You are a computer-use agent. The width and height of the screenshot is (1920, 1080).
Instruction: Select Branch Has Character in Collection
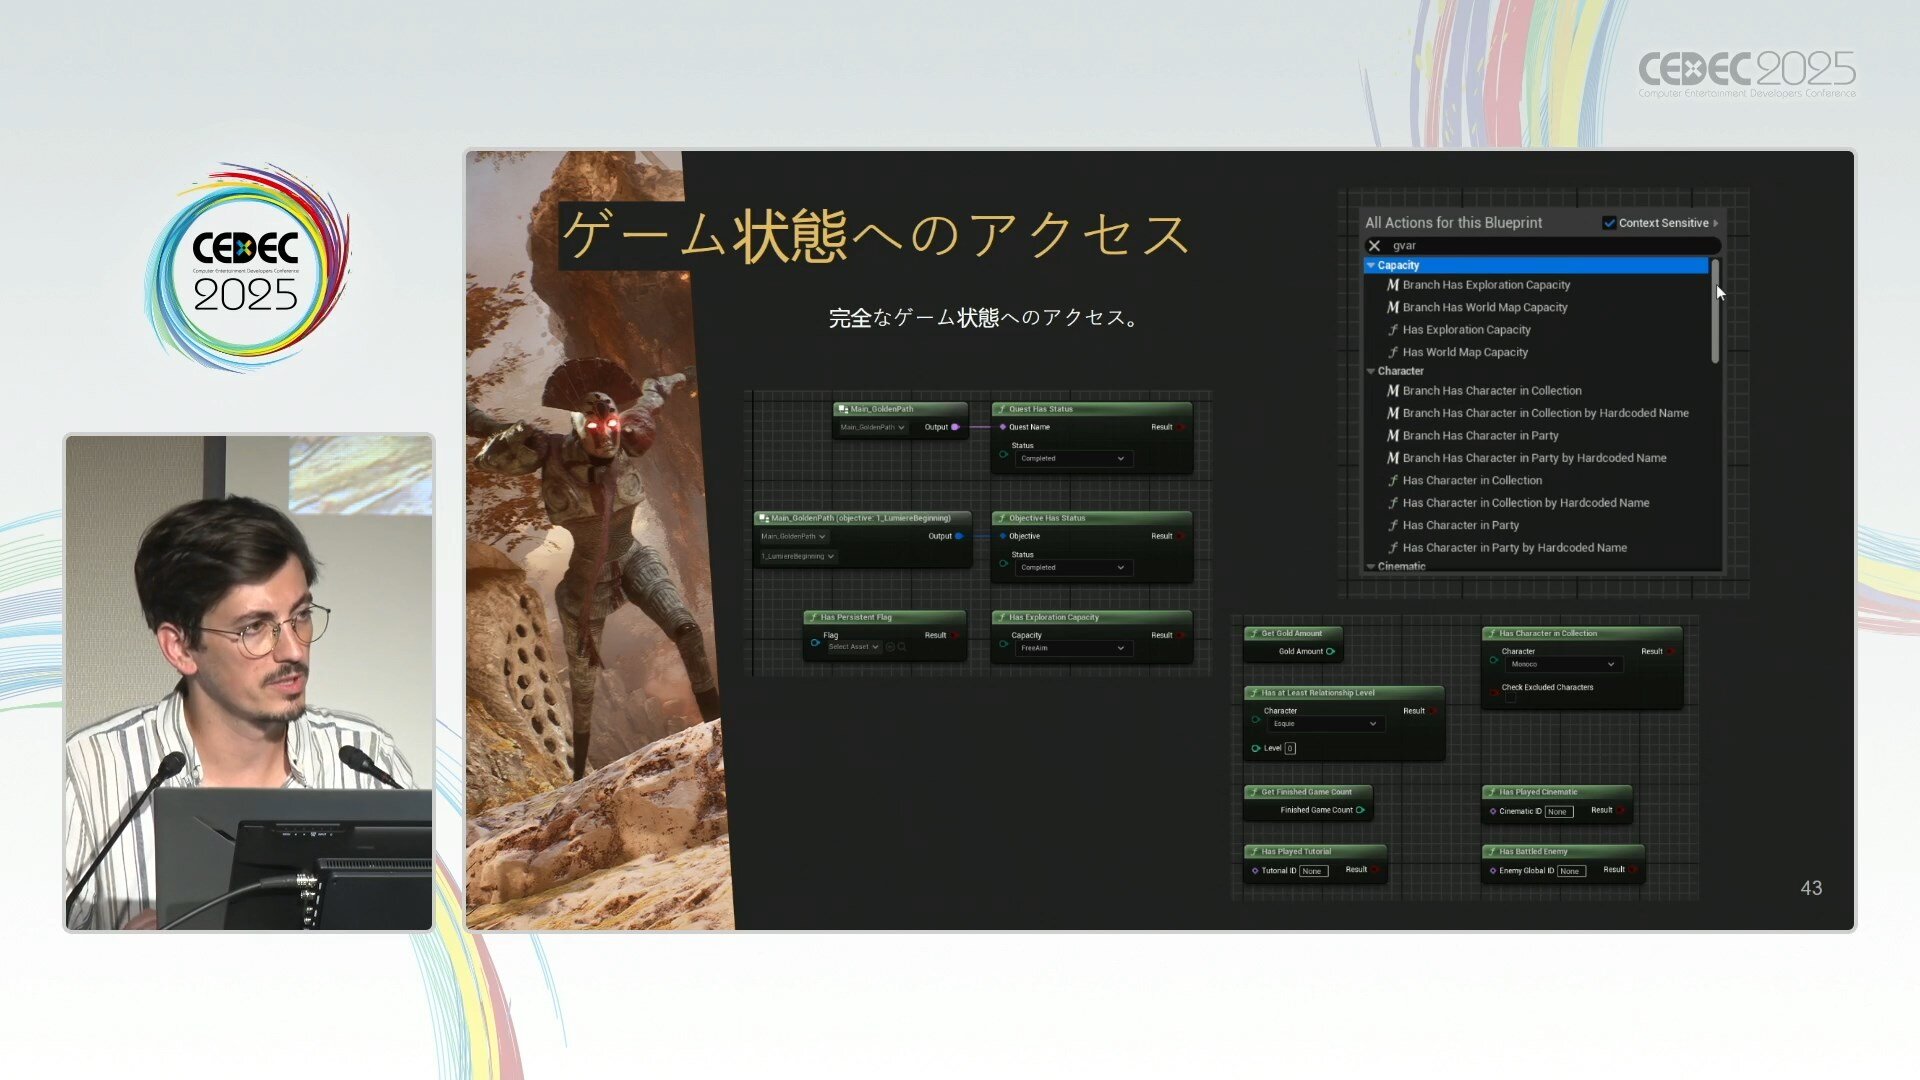pyautogui.click(x=1484, y=391)
